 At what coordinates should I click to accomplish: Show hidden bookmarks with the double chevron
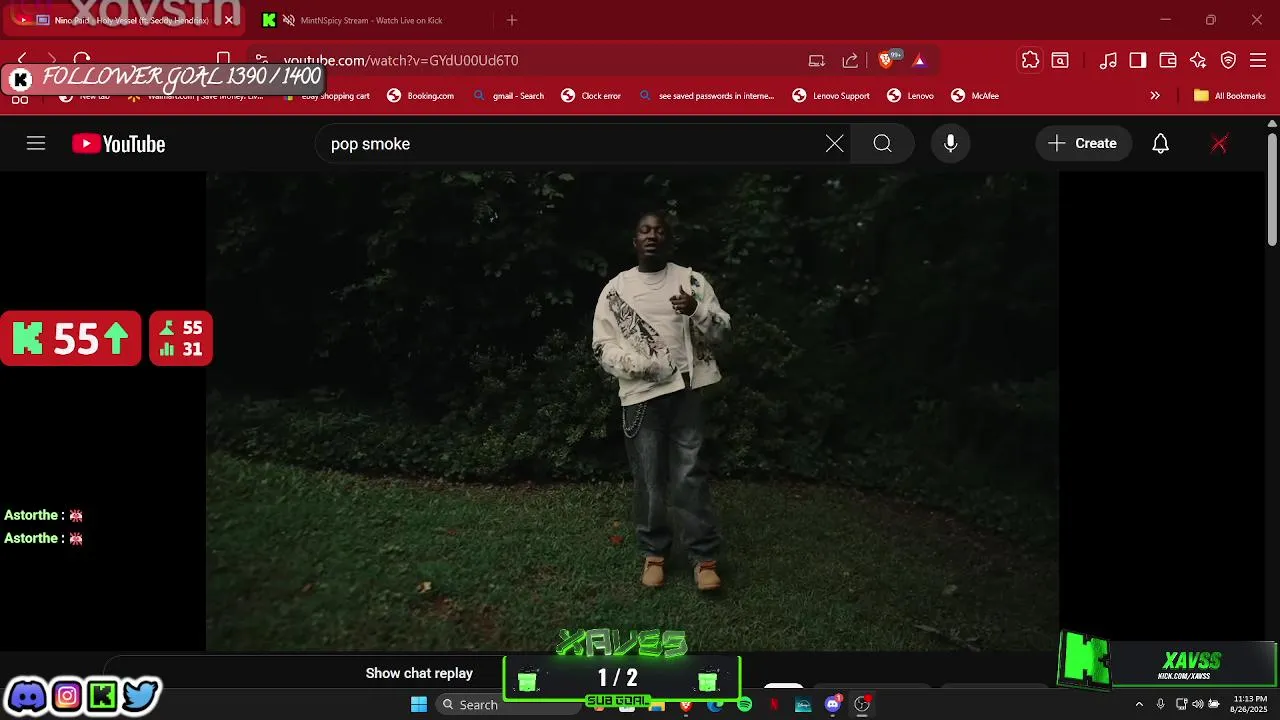pyautogui.click(x=1155, y=96)
